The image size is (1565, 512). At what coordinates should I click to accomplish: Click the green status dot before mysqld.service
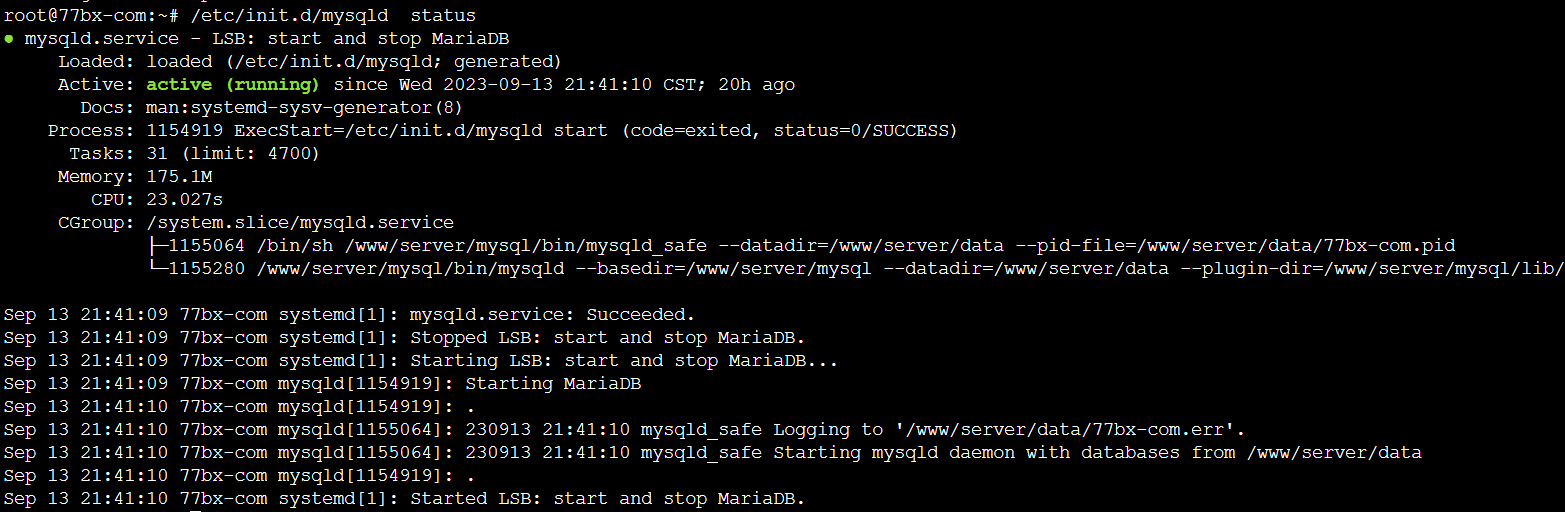tap(9, 39)
